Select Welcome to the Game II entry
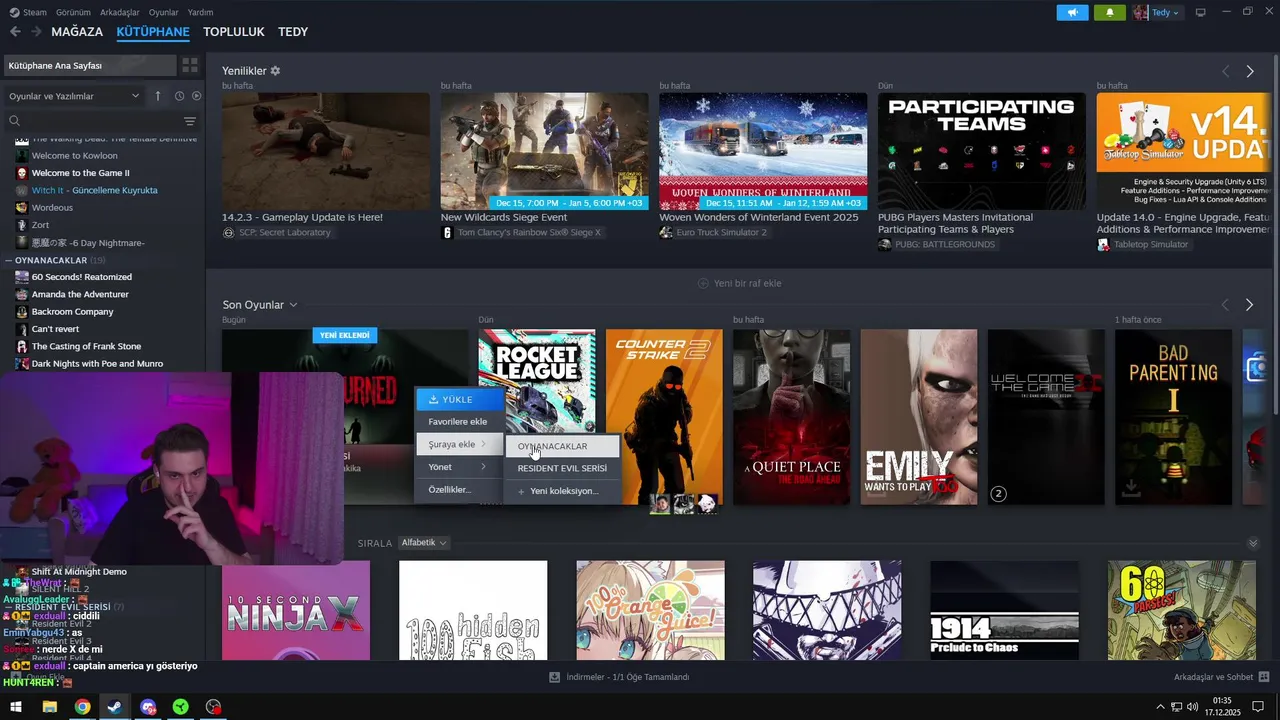1280x720 pixels. 80,173
